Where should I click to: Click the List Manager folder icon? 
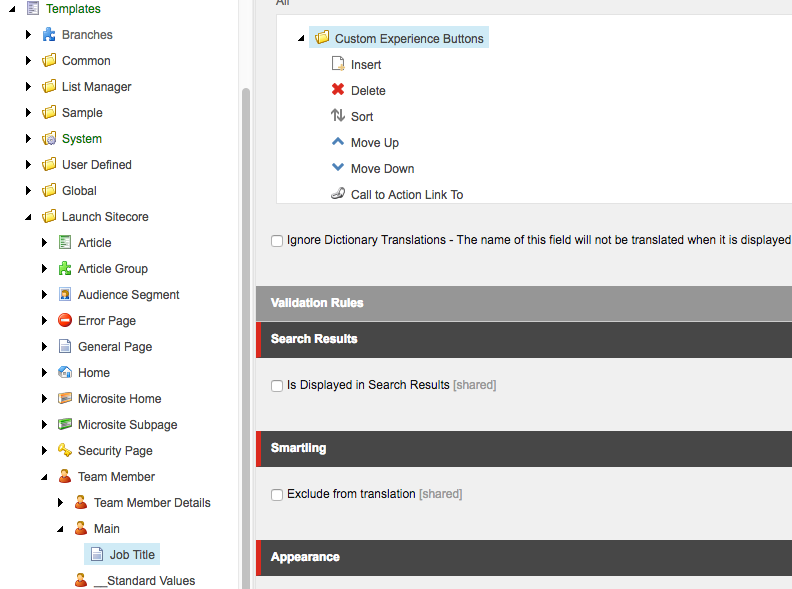(49, 86)
